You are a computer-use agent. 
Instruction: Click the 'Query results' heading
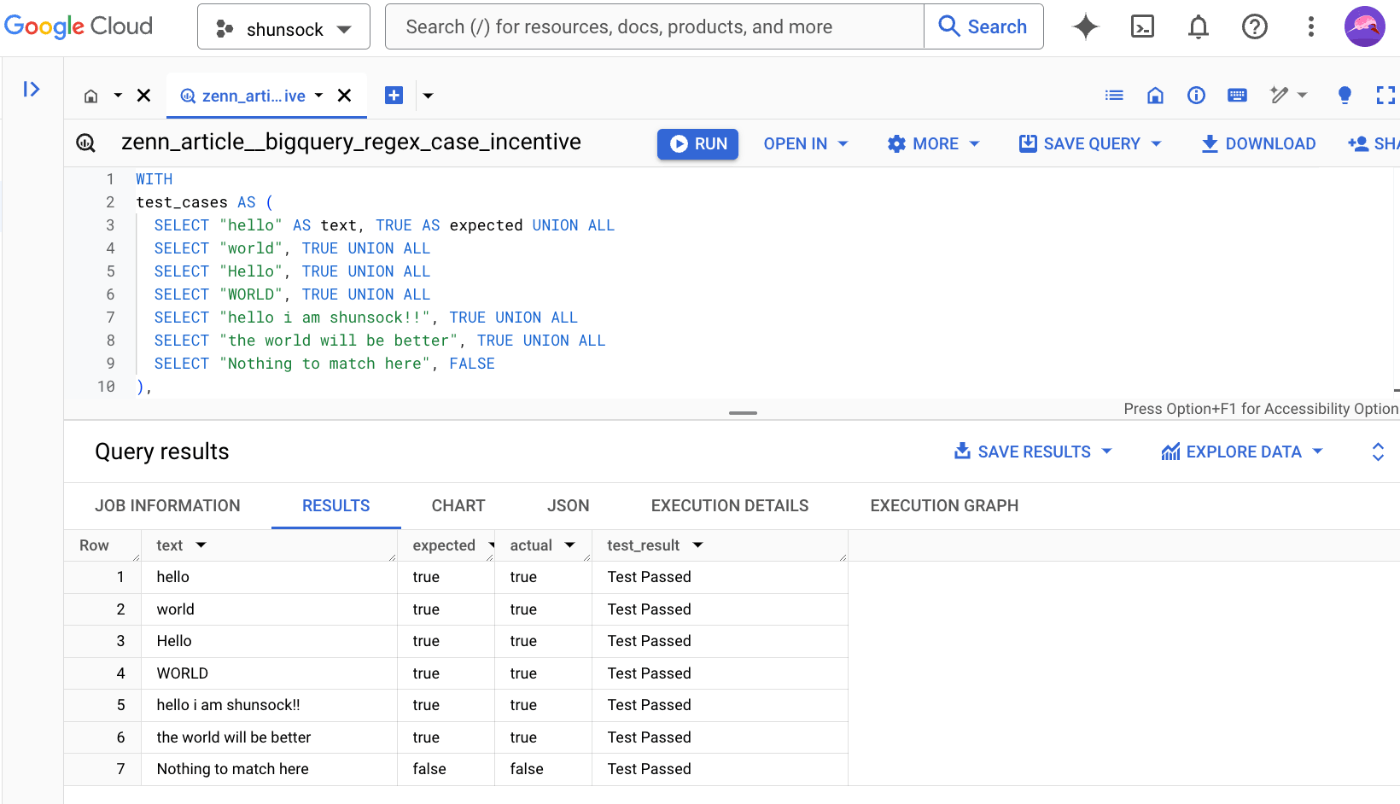pos(162,452)
